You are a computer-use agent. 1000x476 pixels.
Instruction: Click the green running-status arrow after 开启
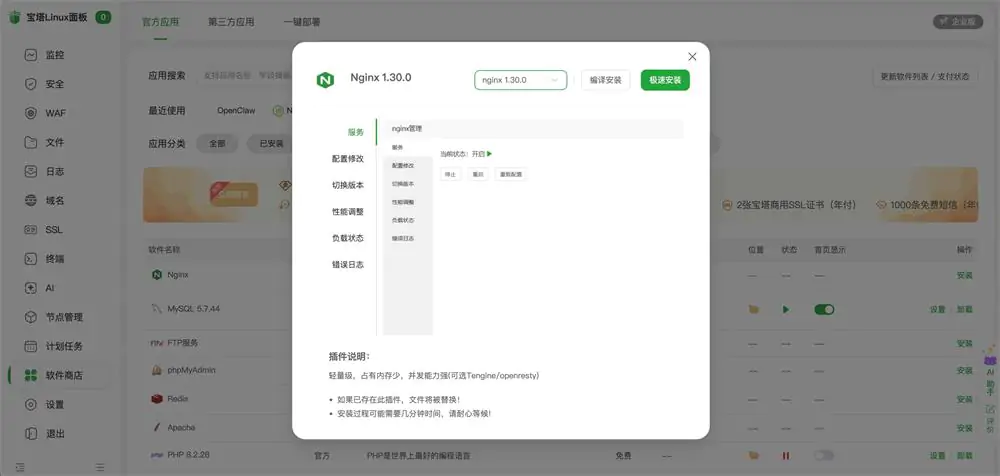point(489,154)
